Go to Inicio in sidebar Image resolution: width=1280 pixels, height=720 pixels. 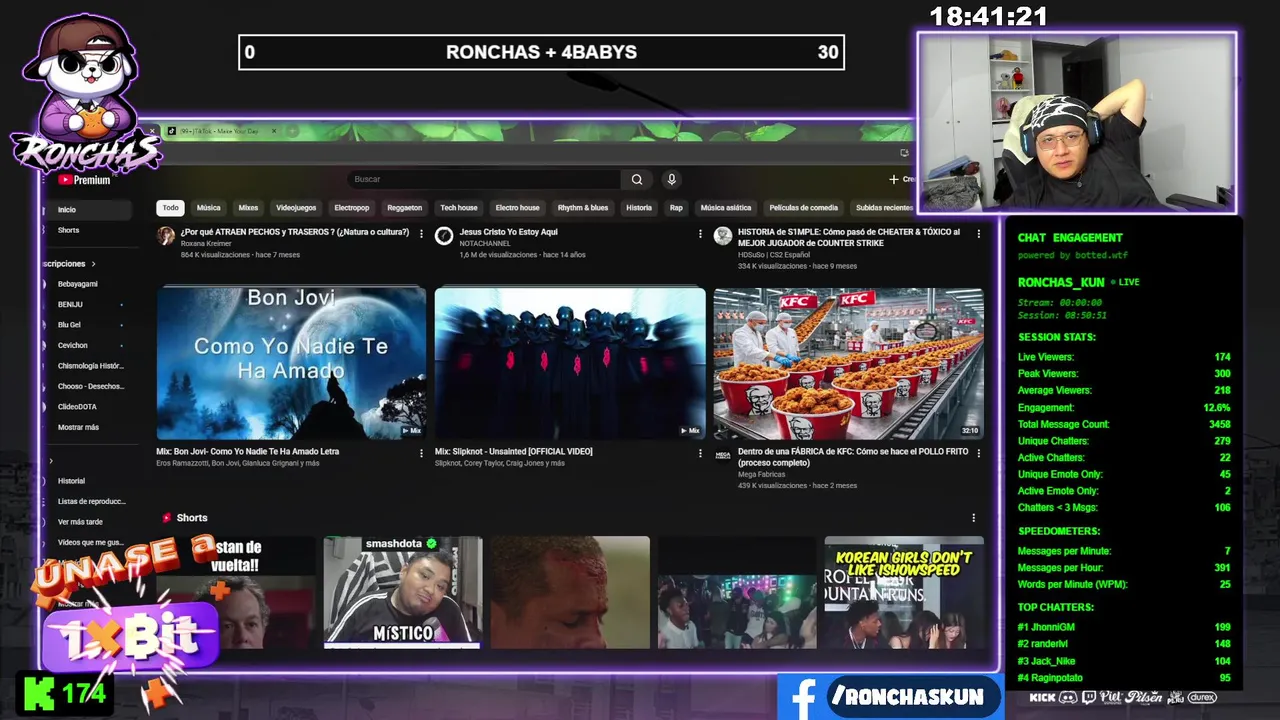tap(87, 210)
